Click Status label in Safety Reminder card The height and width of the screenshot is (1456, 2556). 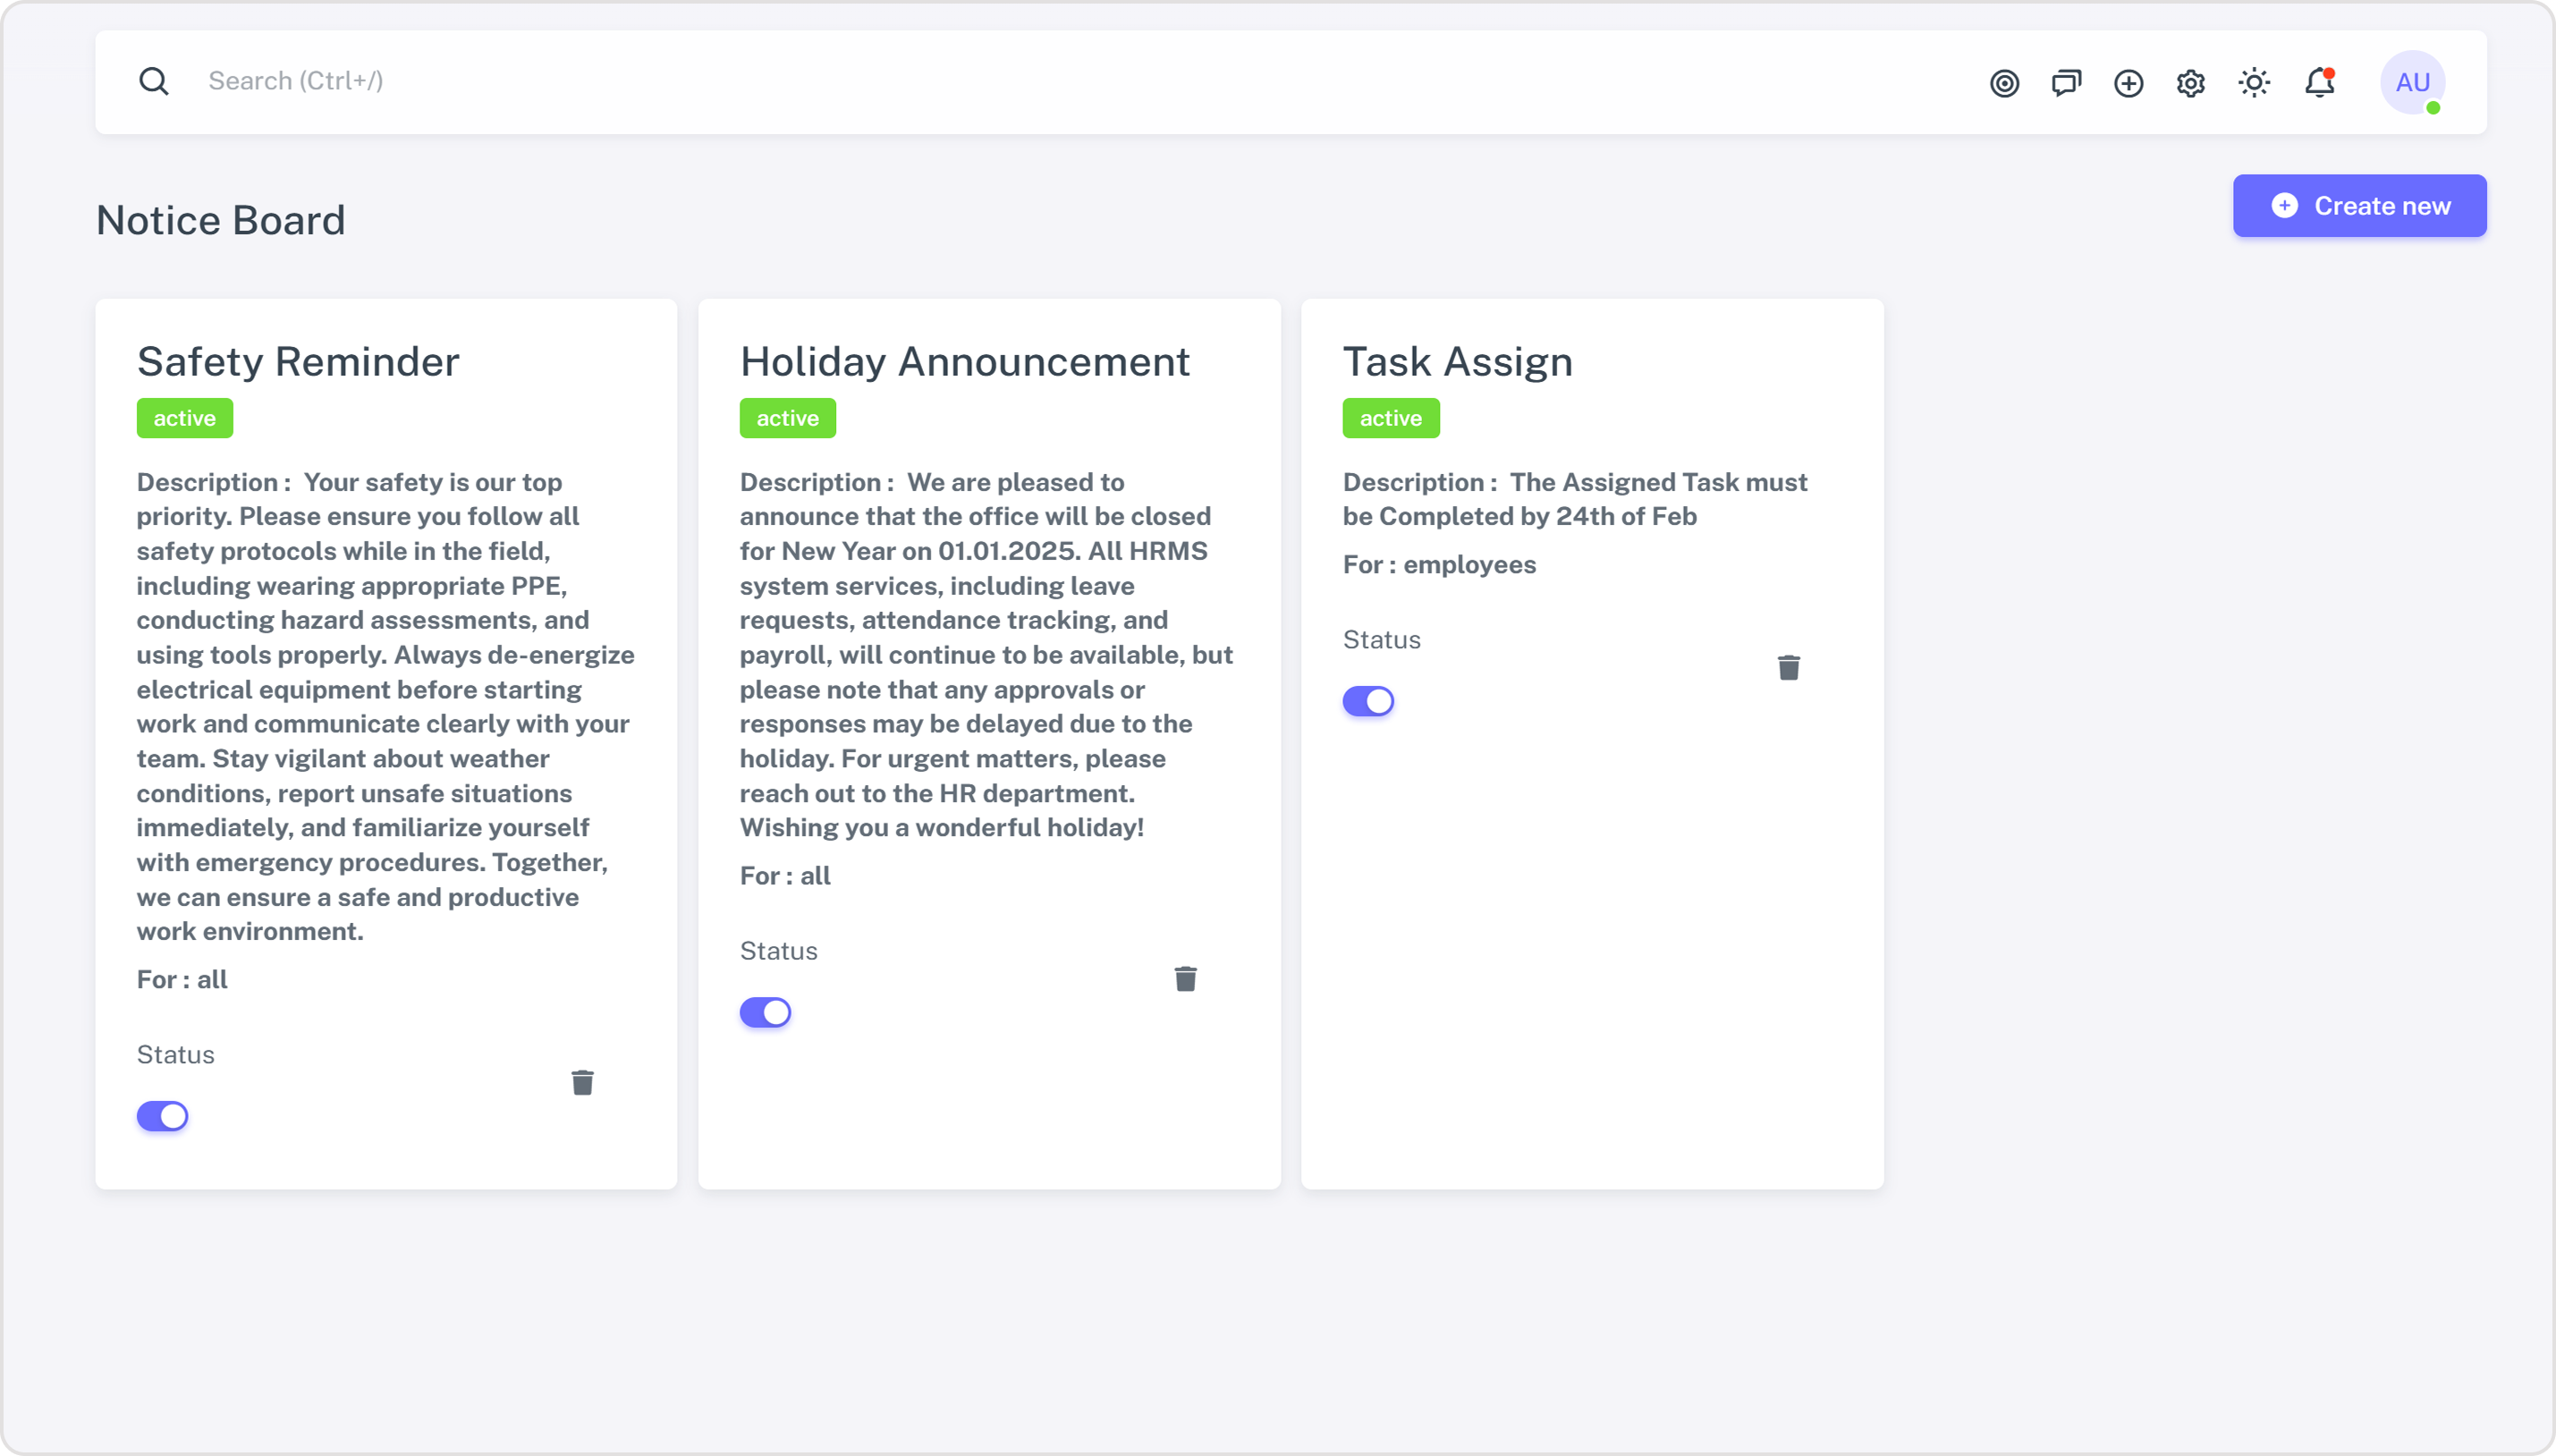click(176, 1055)
